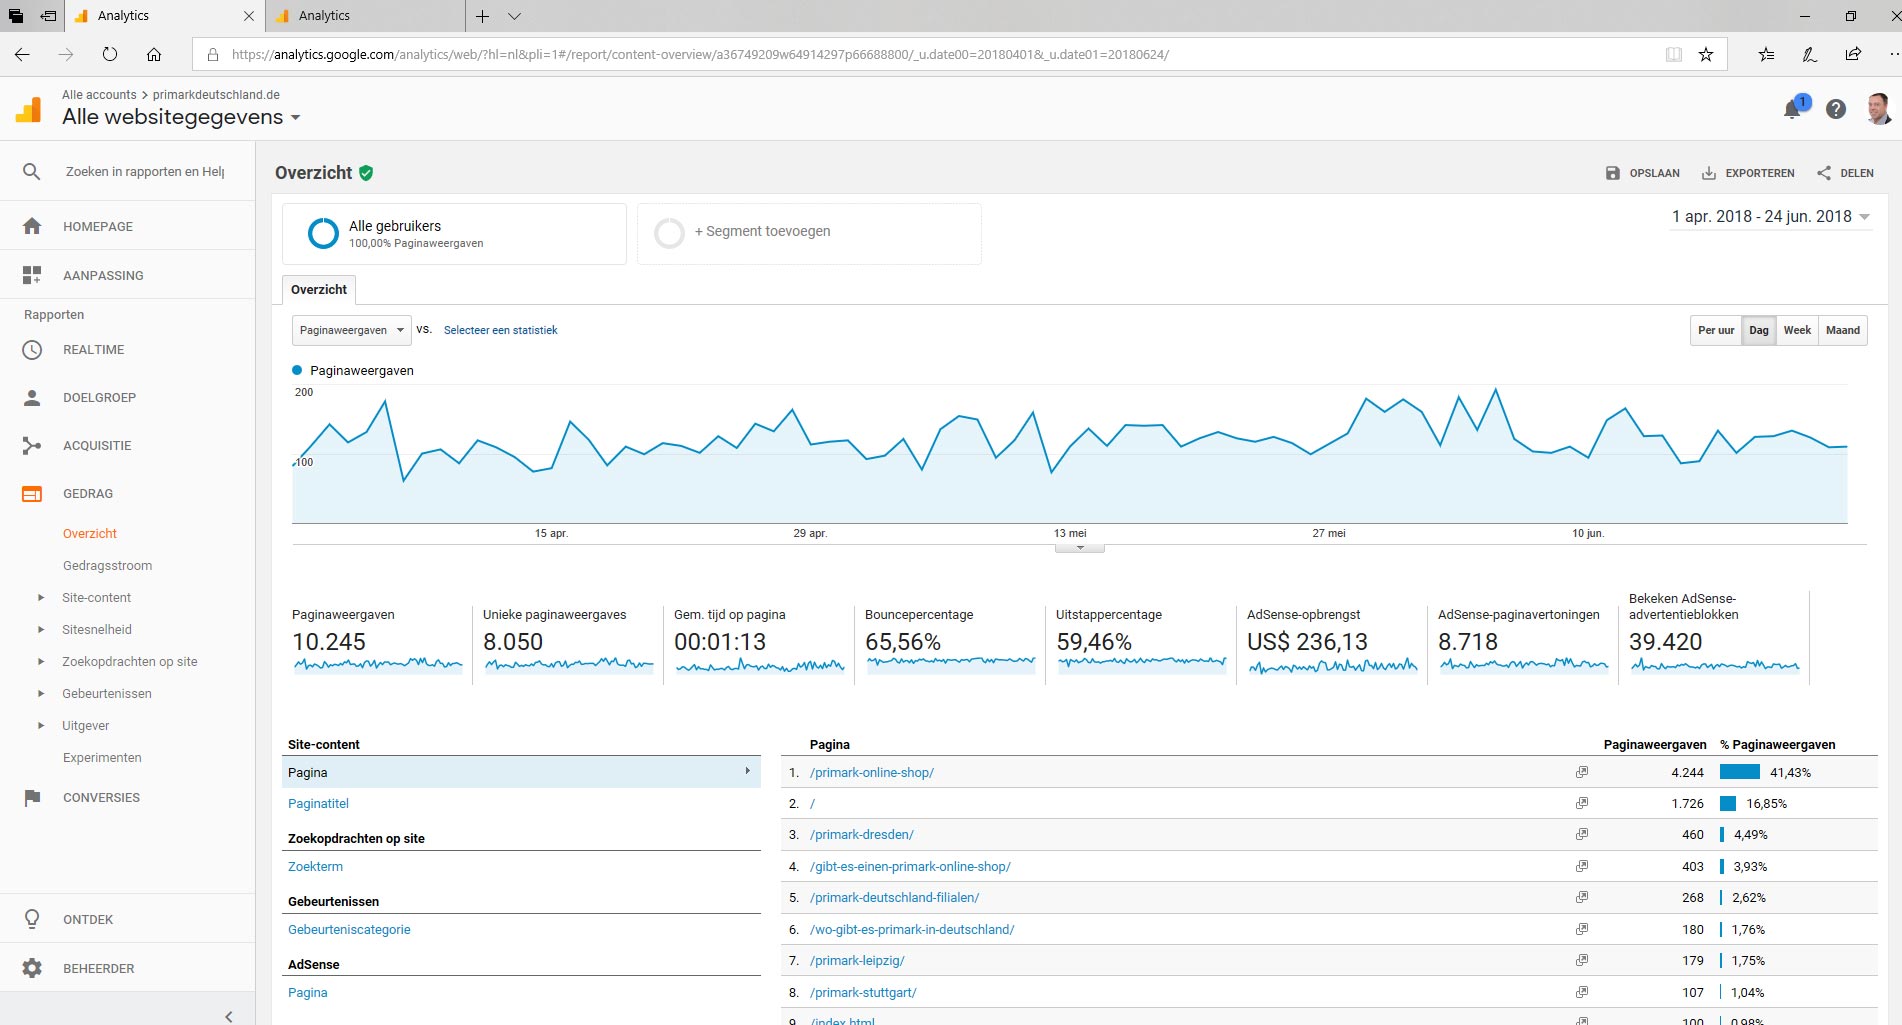1902x1025 pixels.
Task: Collapse the sidebar with bottom chevron
Action: point(229,1015)
